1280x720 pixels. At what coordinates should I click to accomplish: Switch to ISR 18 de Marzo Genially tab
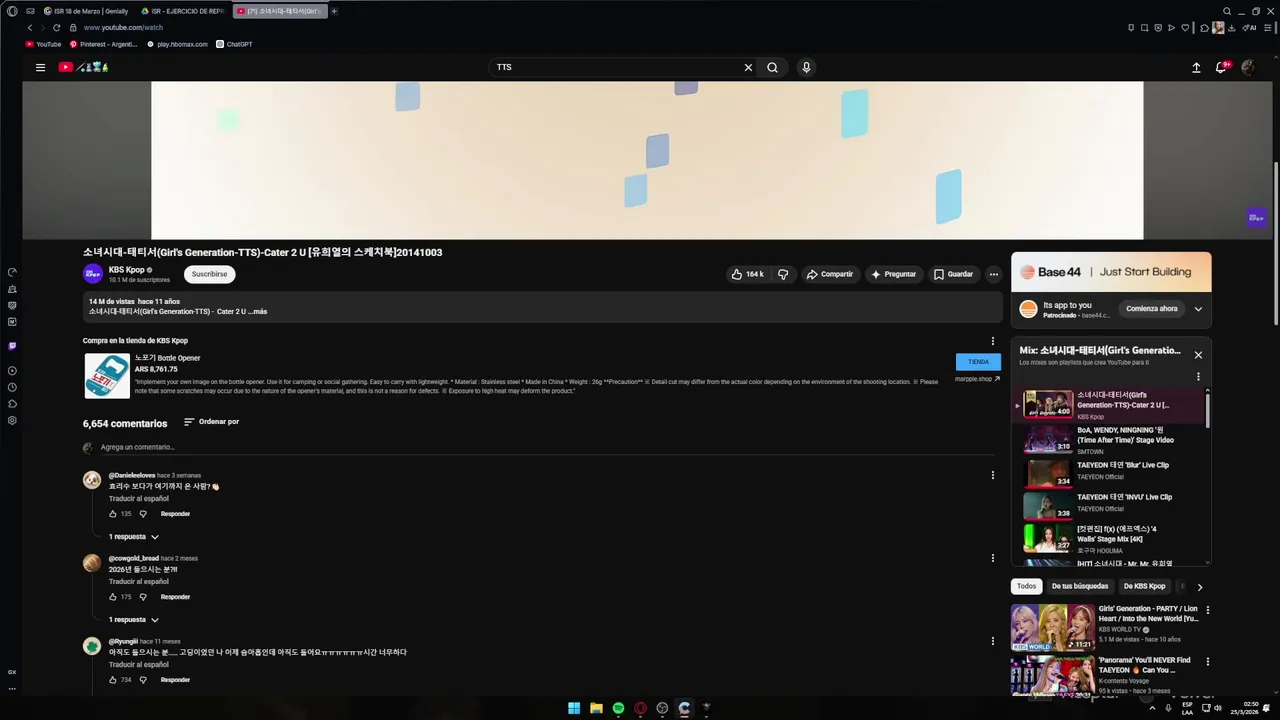point(85,11)
